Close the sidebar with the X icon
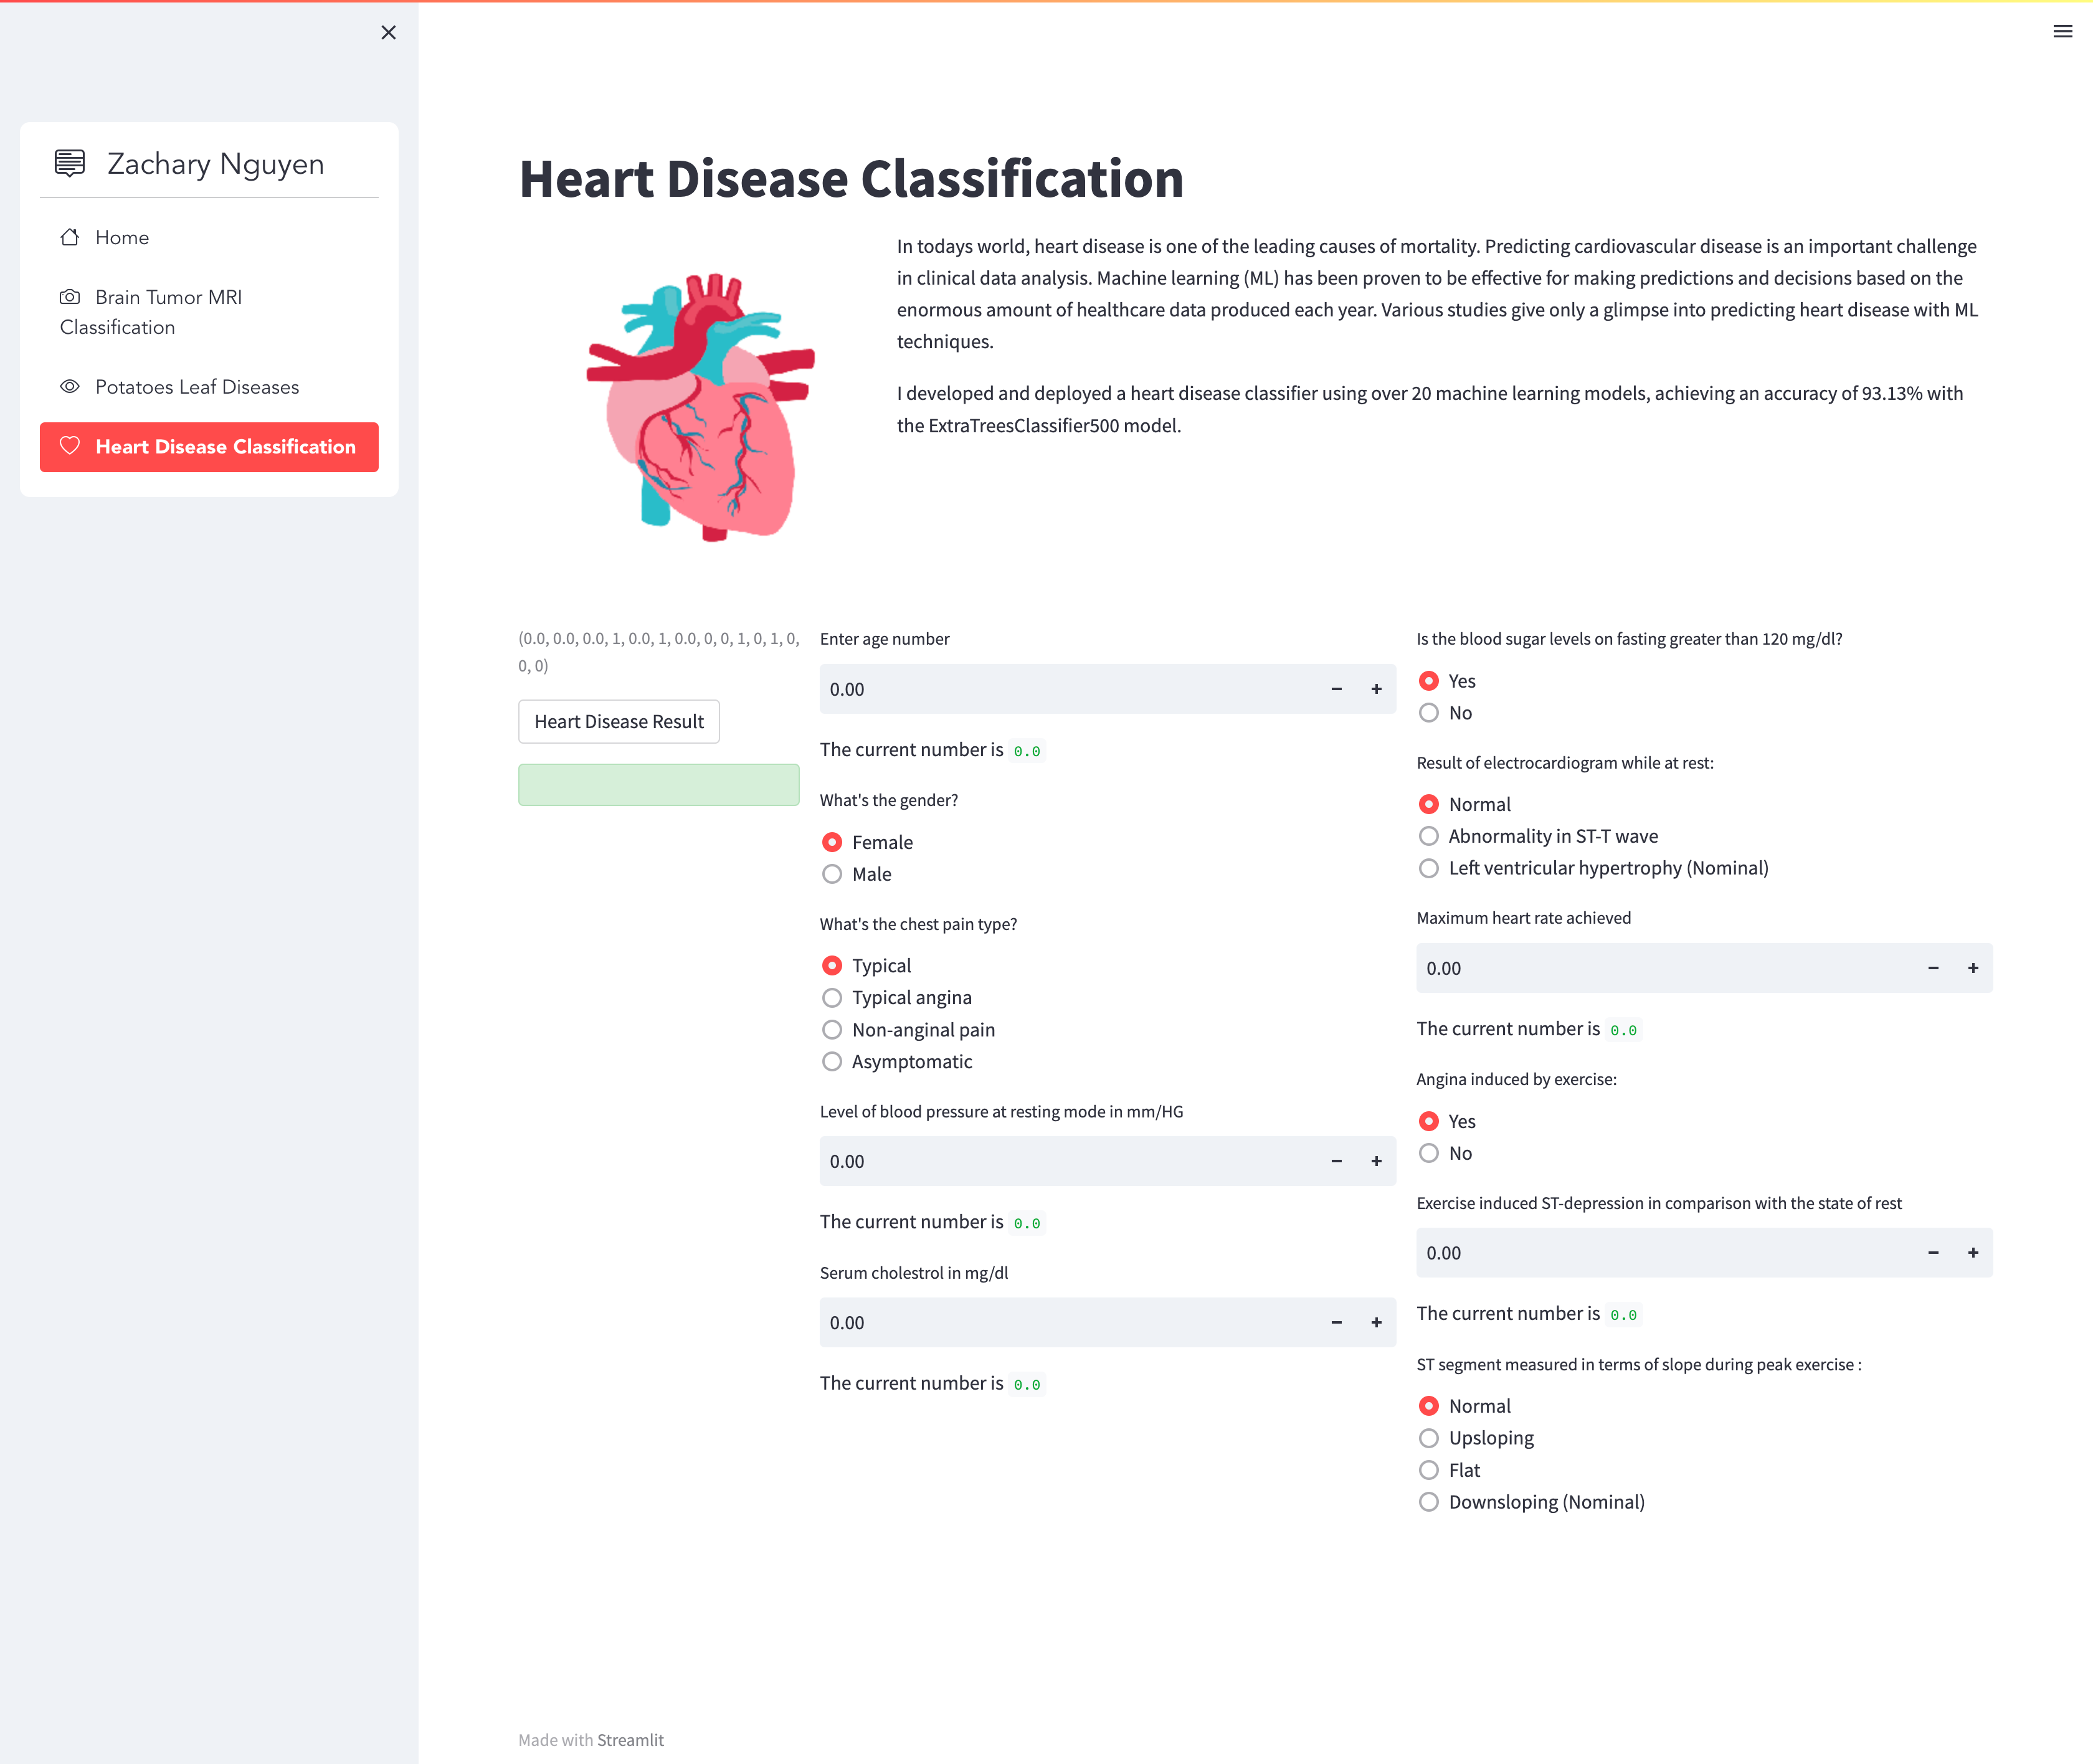Viewport: 2093px width, 1764px height. coord(389,33)
